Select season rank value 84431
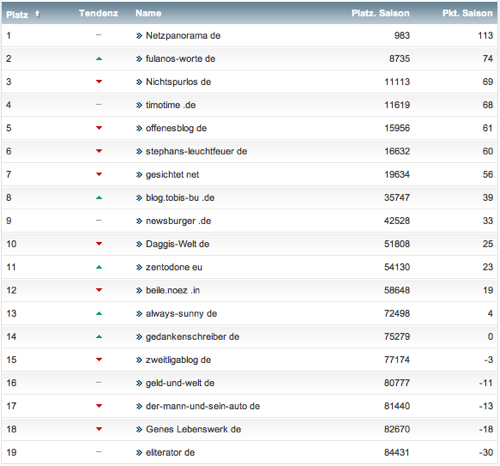The height and width of the screenshot is (466, 500). tap(397, 452)
